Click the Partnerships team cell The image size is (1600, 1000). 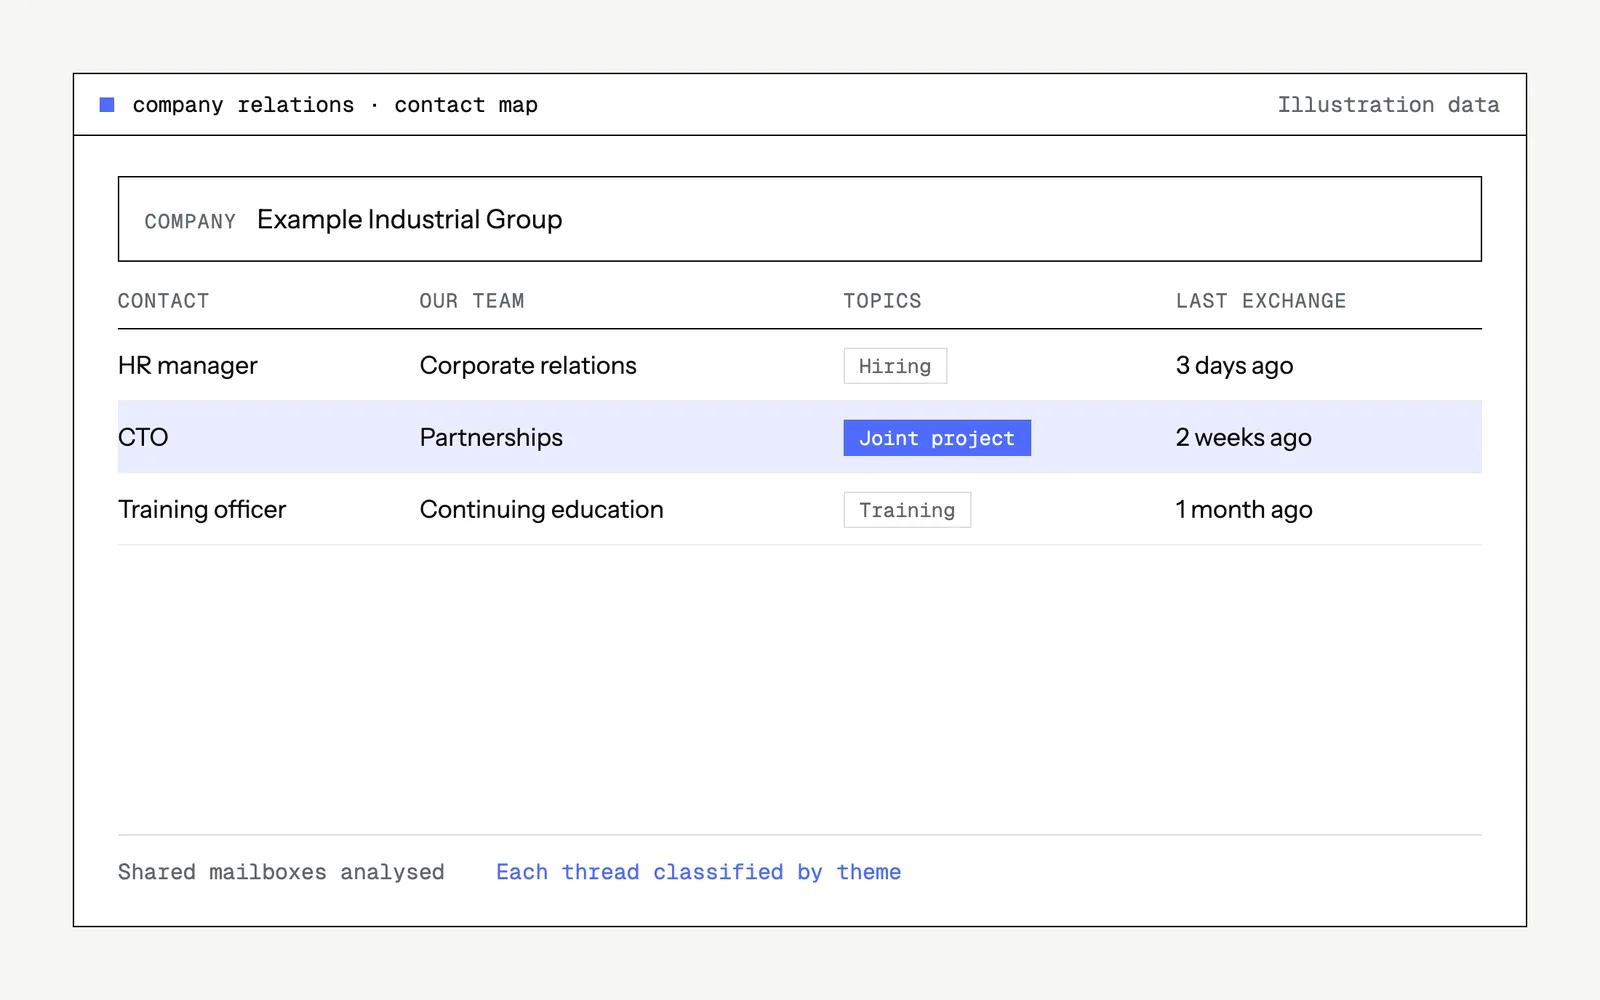click(x=491, y=437)
